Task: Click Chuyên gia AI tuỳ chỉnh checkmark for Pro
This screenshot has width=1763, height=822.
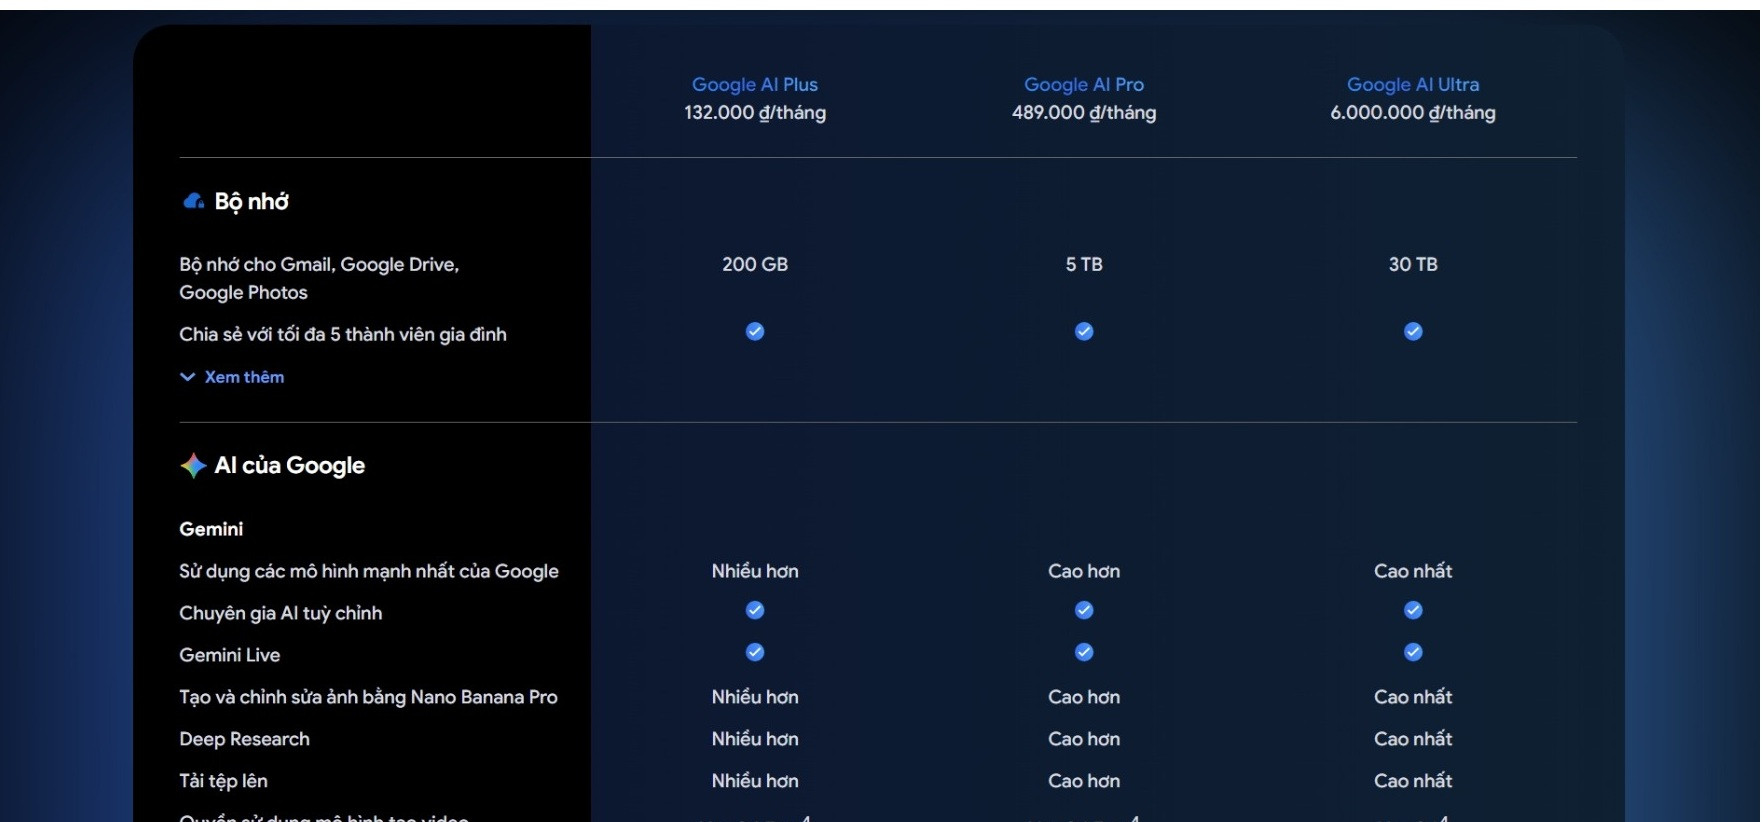Action: tap(1084, 611)
